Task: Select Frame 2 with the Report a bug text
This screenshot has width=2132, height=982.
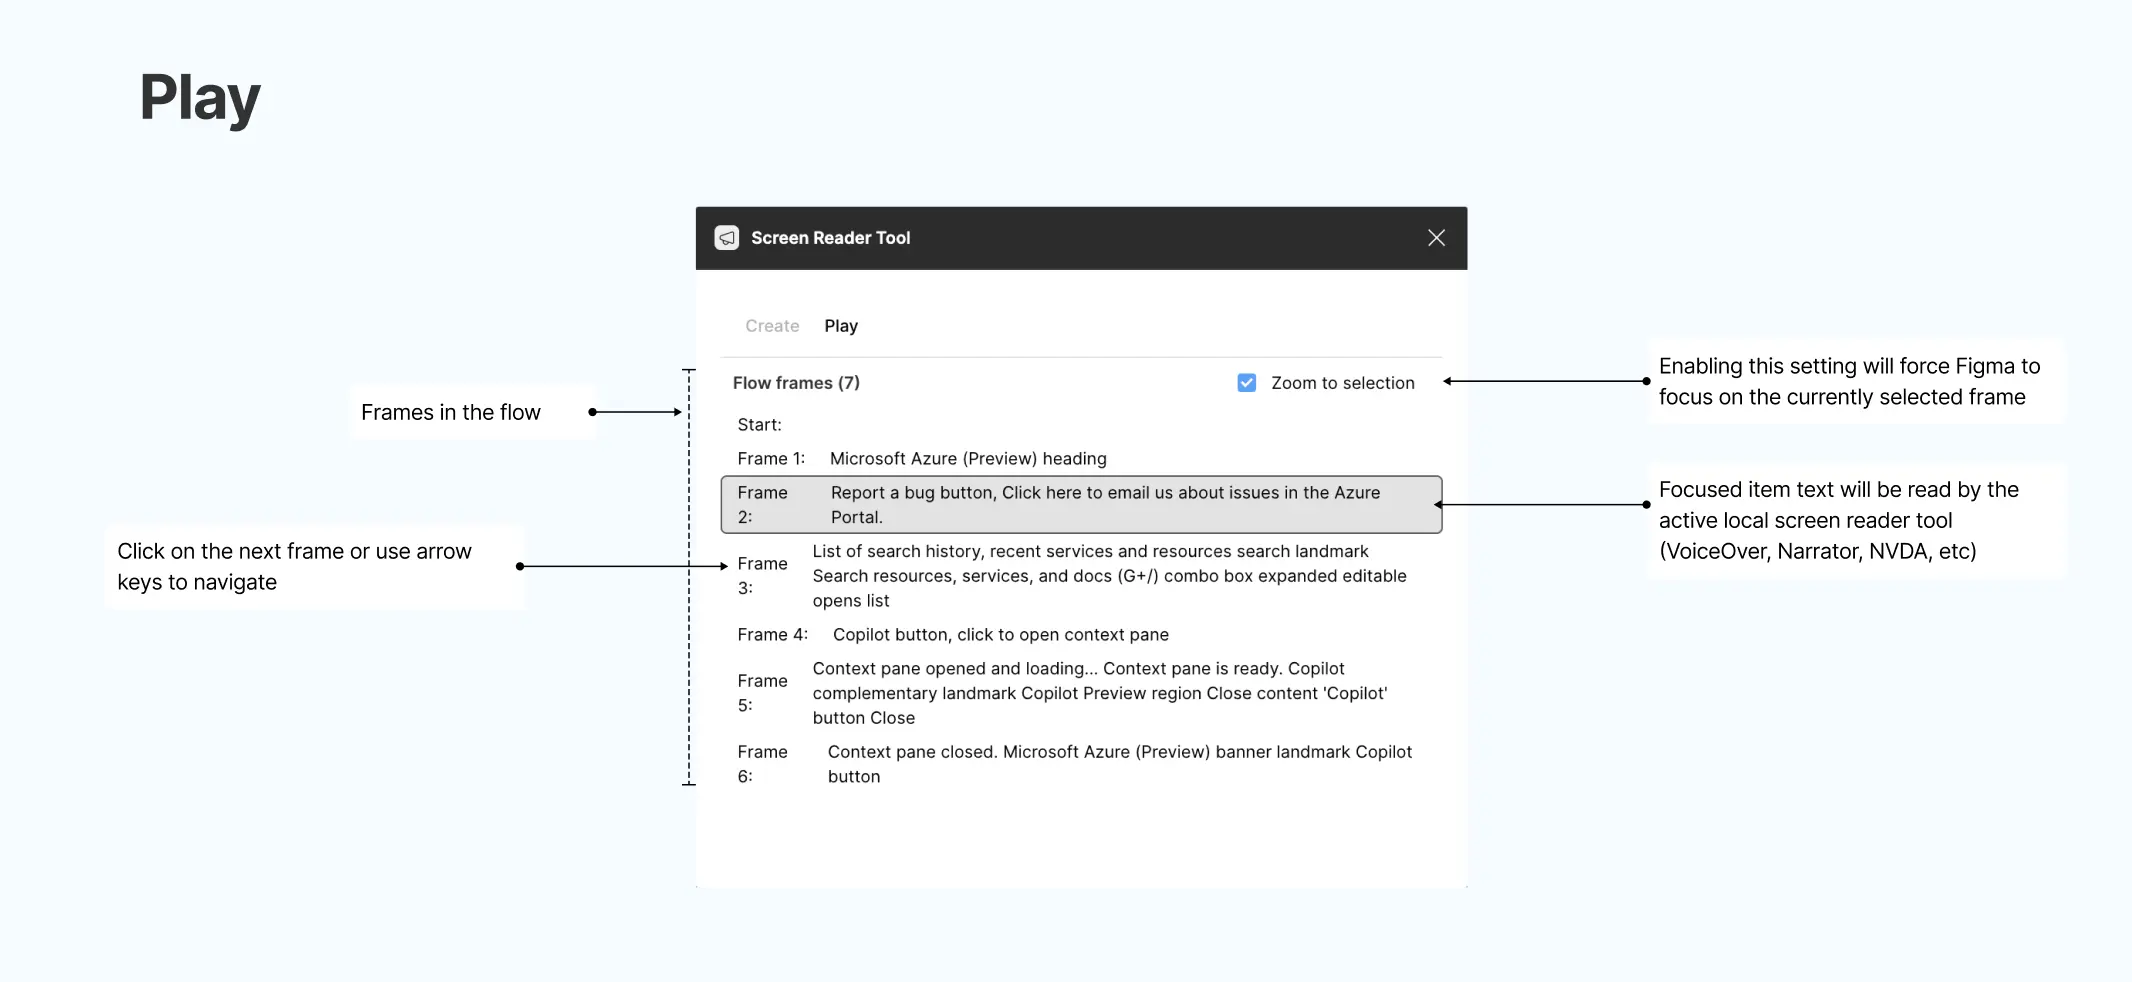Action: tap(1080, 504)
